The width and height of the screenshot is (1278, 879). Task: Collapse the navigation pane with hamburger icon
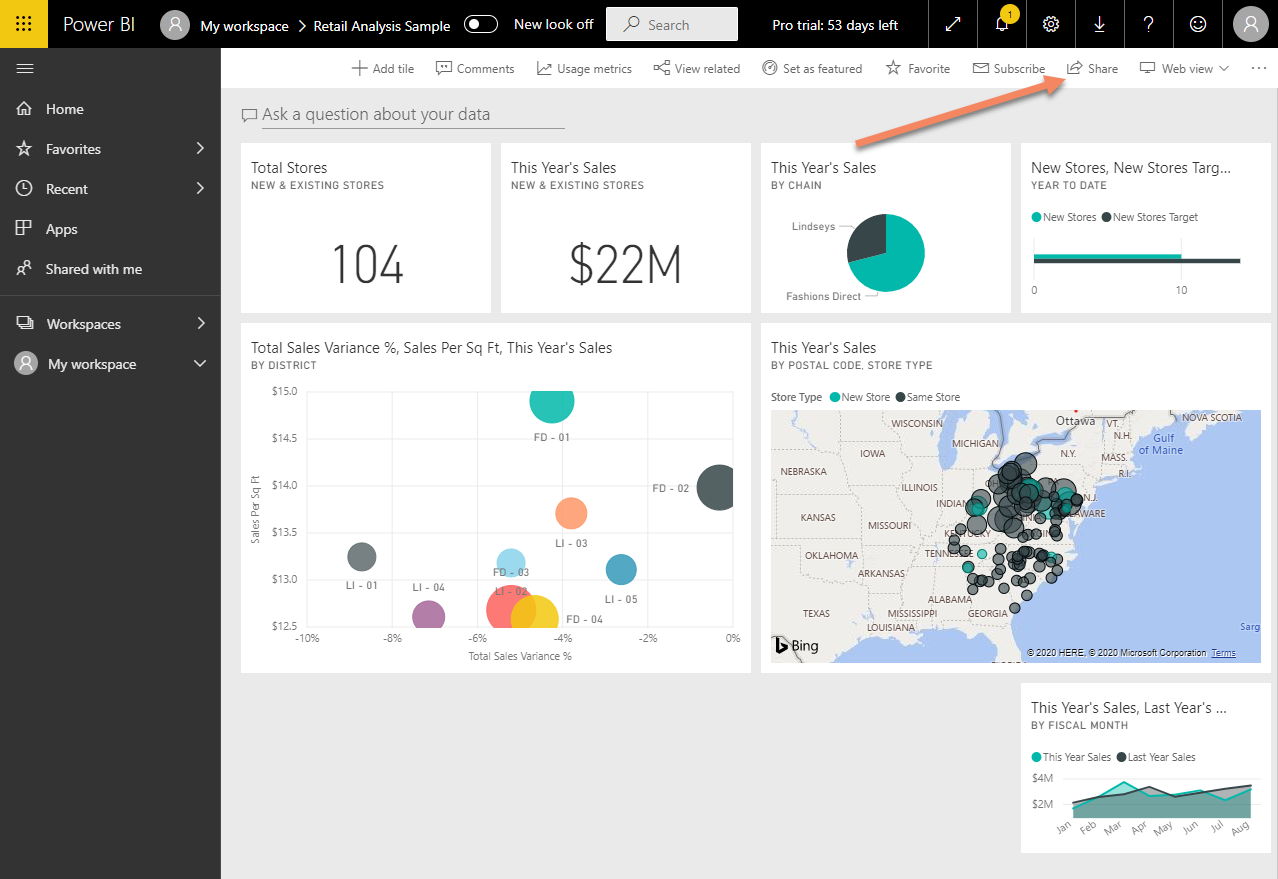point(25,68)
